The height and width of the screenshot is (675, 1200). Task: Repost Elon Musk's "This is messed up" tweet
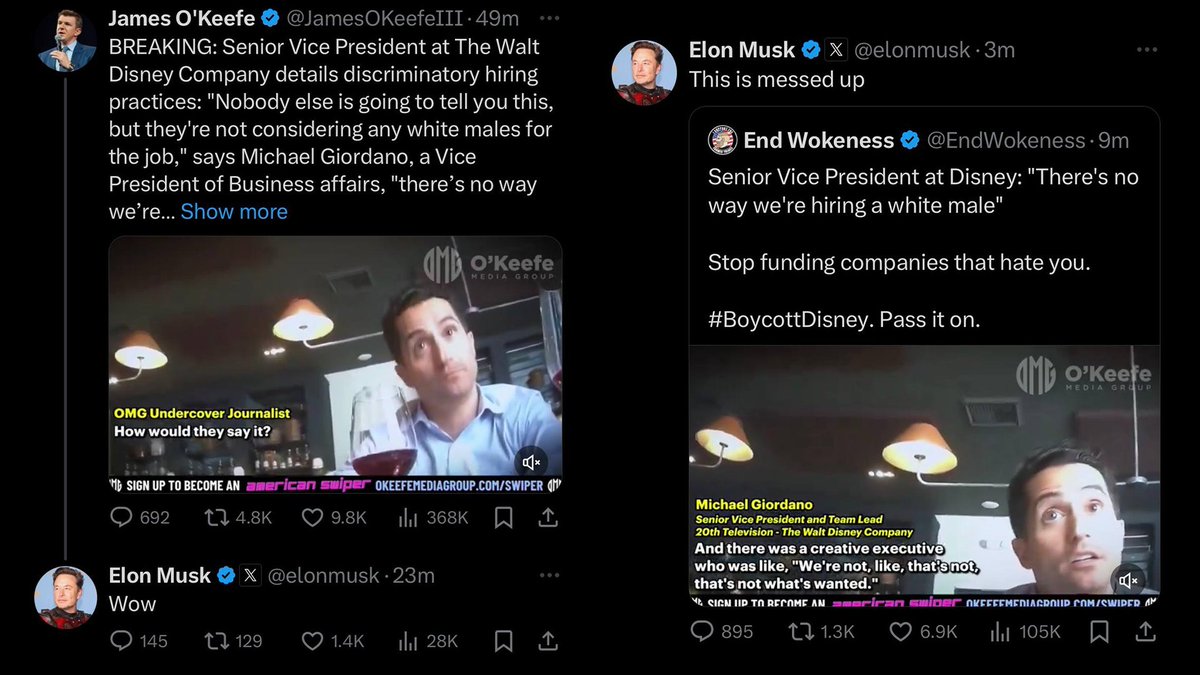coord(800,631)
